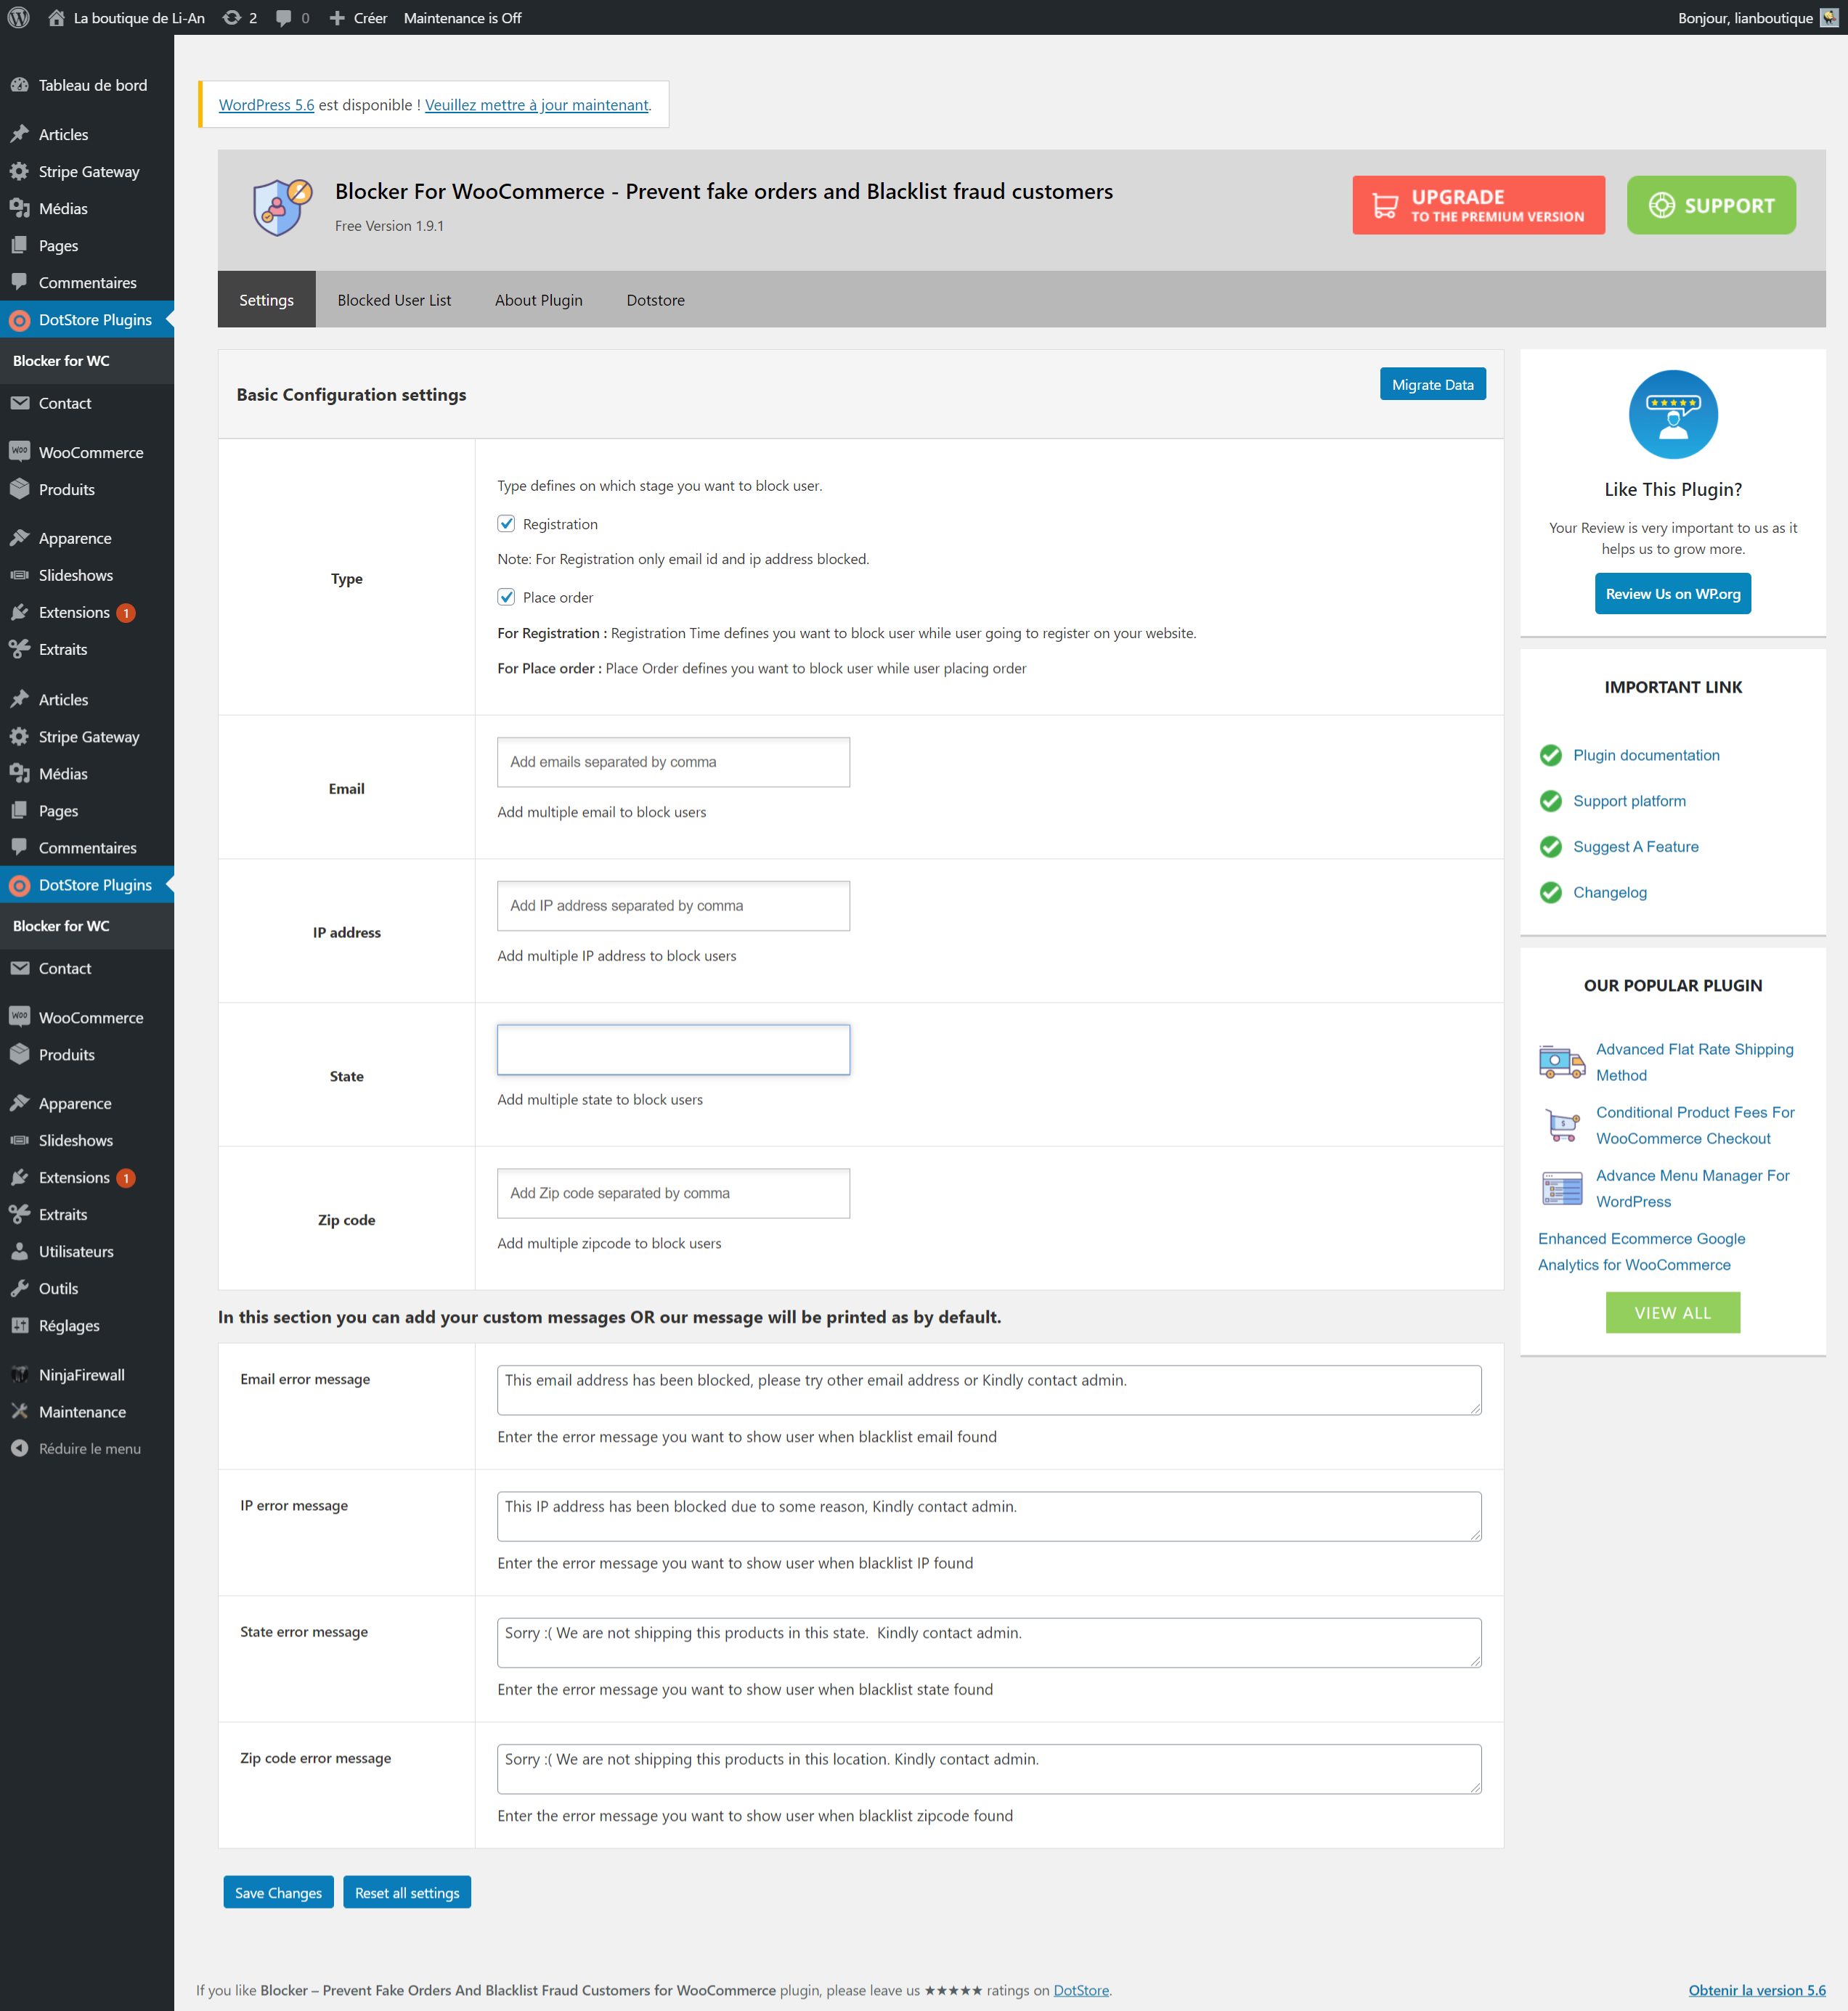Click the WordPress logo in the admin bar
Screen dimensions: 1848x2011
pos(18,18)
